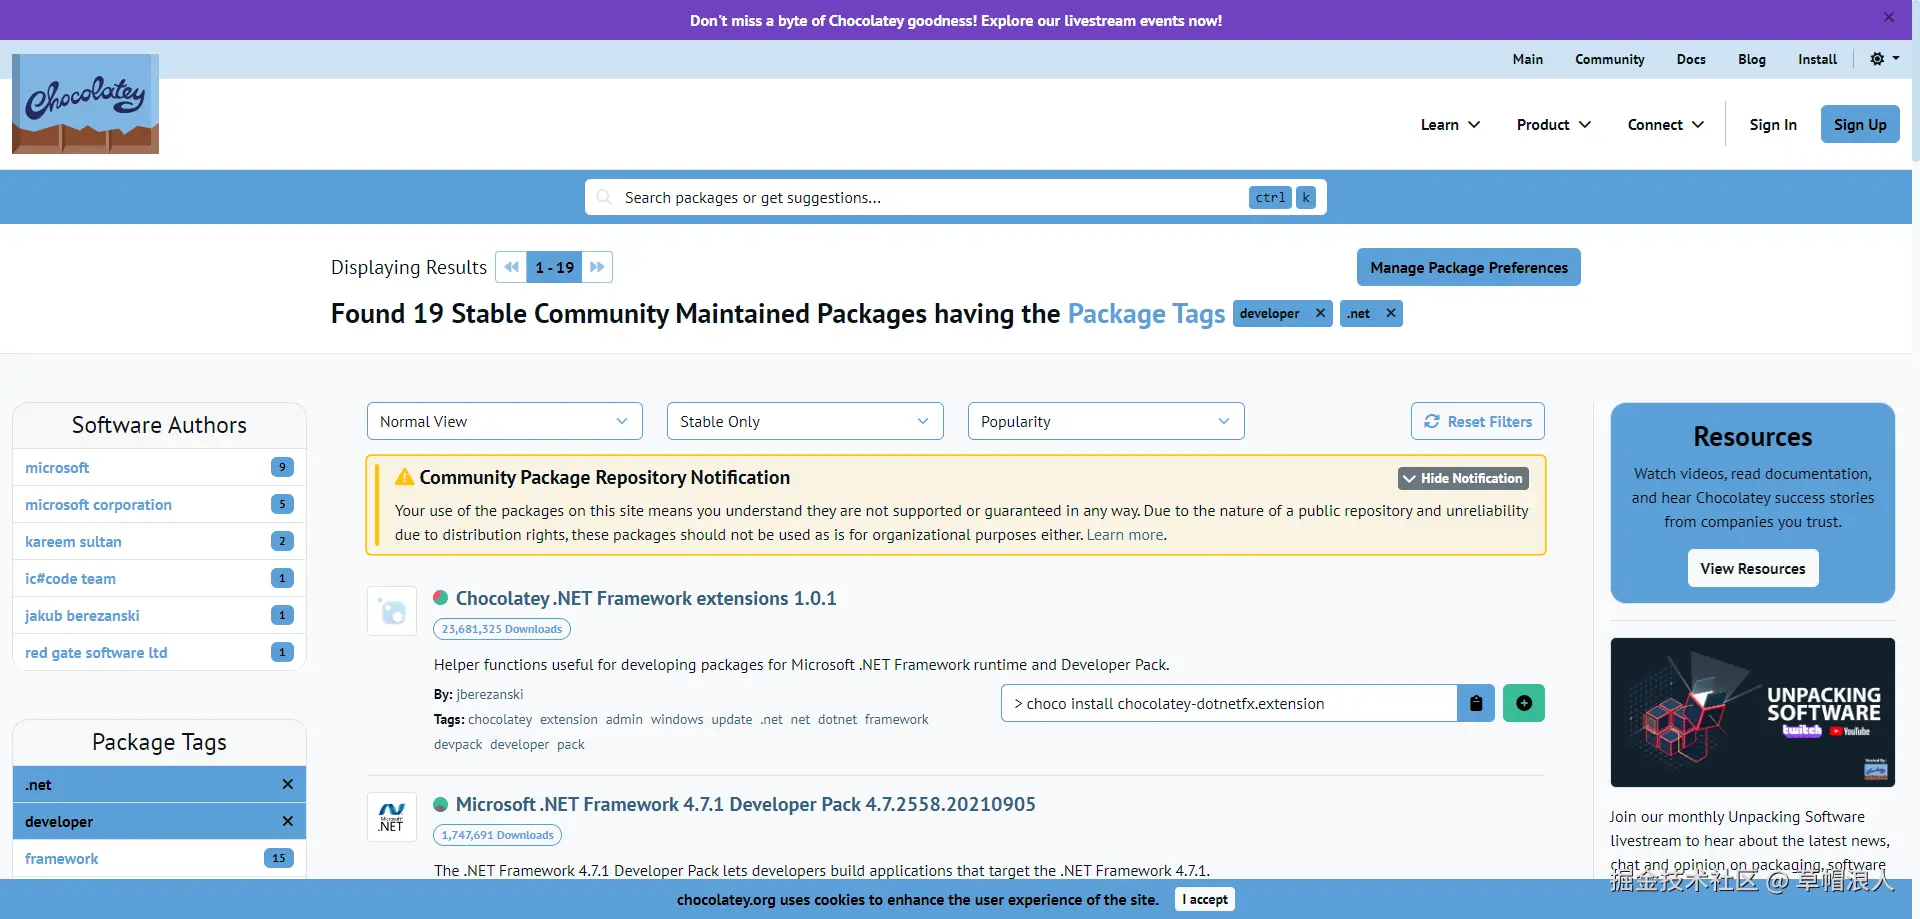This screenshot has height=919, width=1920.
Task: Click the pack tag link
Action: [571, 744]
